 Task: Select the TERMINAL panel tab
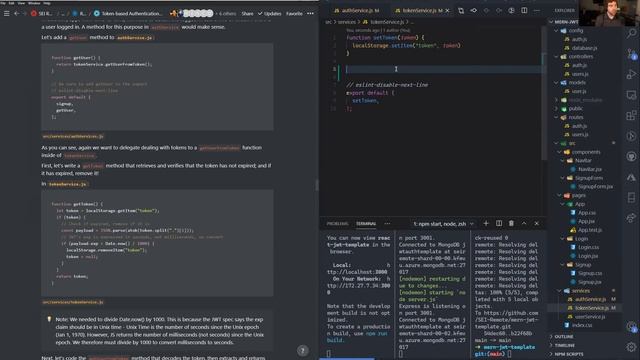366,224
